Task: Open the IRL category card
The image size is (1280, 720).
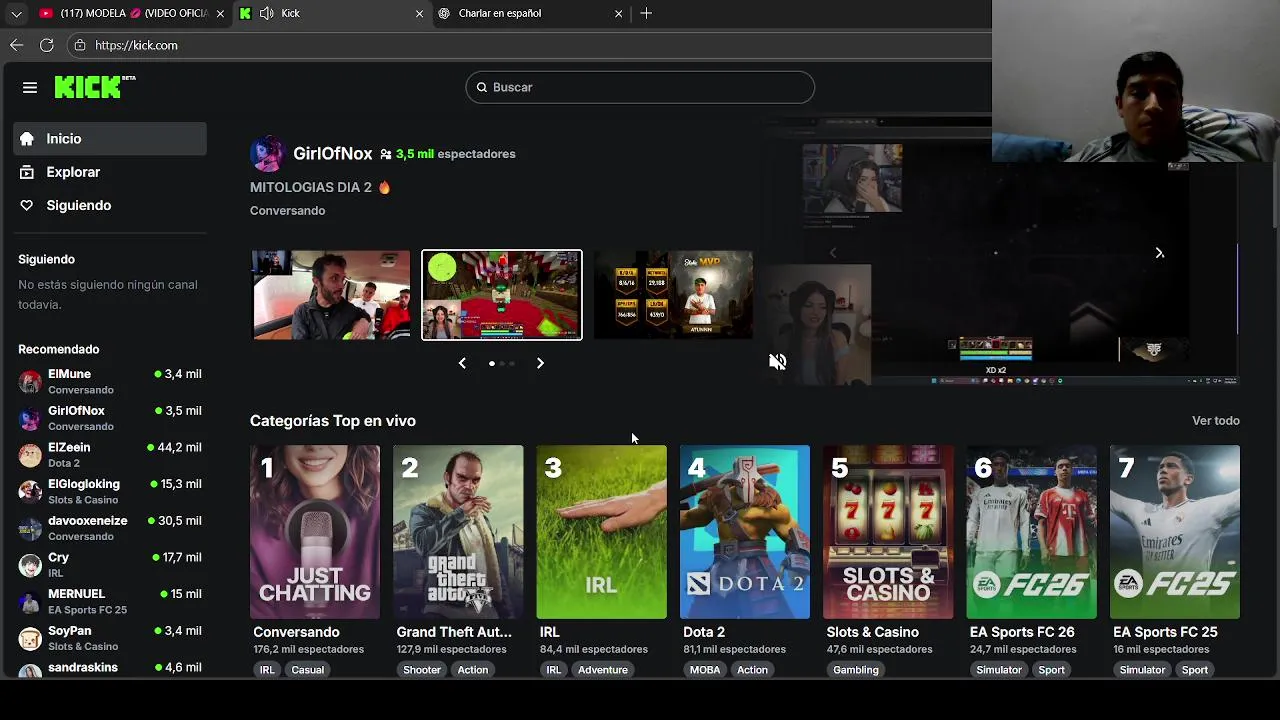Action: pyautogui.click(x=602, y=532)
